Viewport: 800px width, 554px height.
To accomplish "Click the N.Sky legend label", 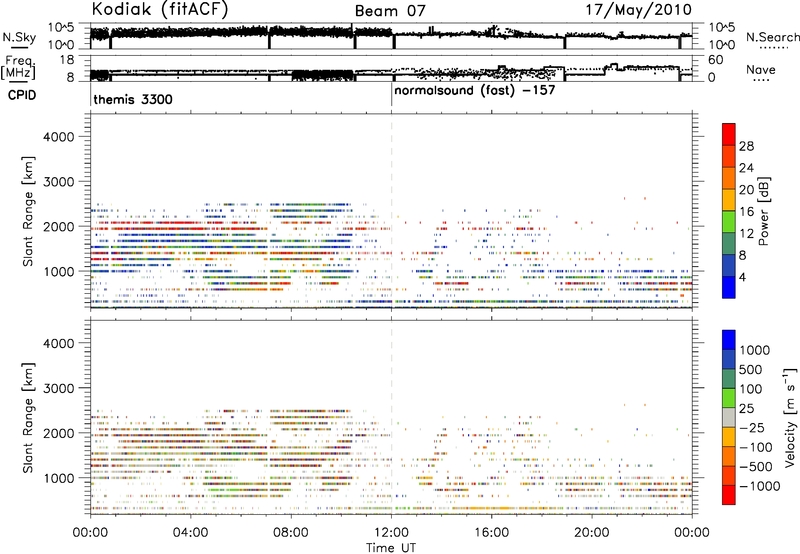I will click(x=19, y=37).
